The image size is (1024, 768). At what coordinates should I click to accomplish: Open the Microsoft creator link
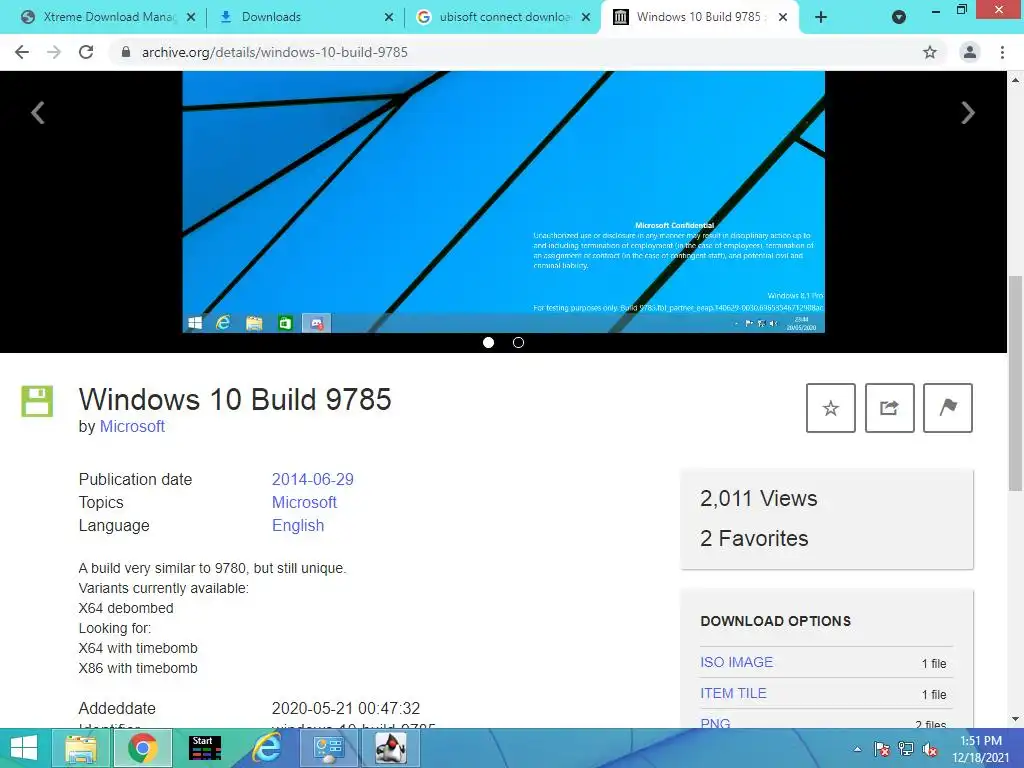[132, 426]
